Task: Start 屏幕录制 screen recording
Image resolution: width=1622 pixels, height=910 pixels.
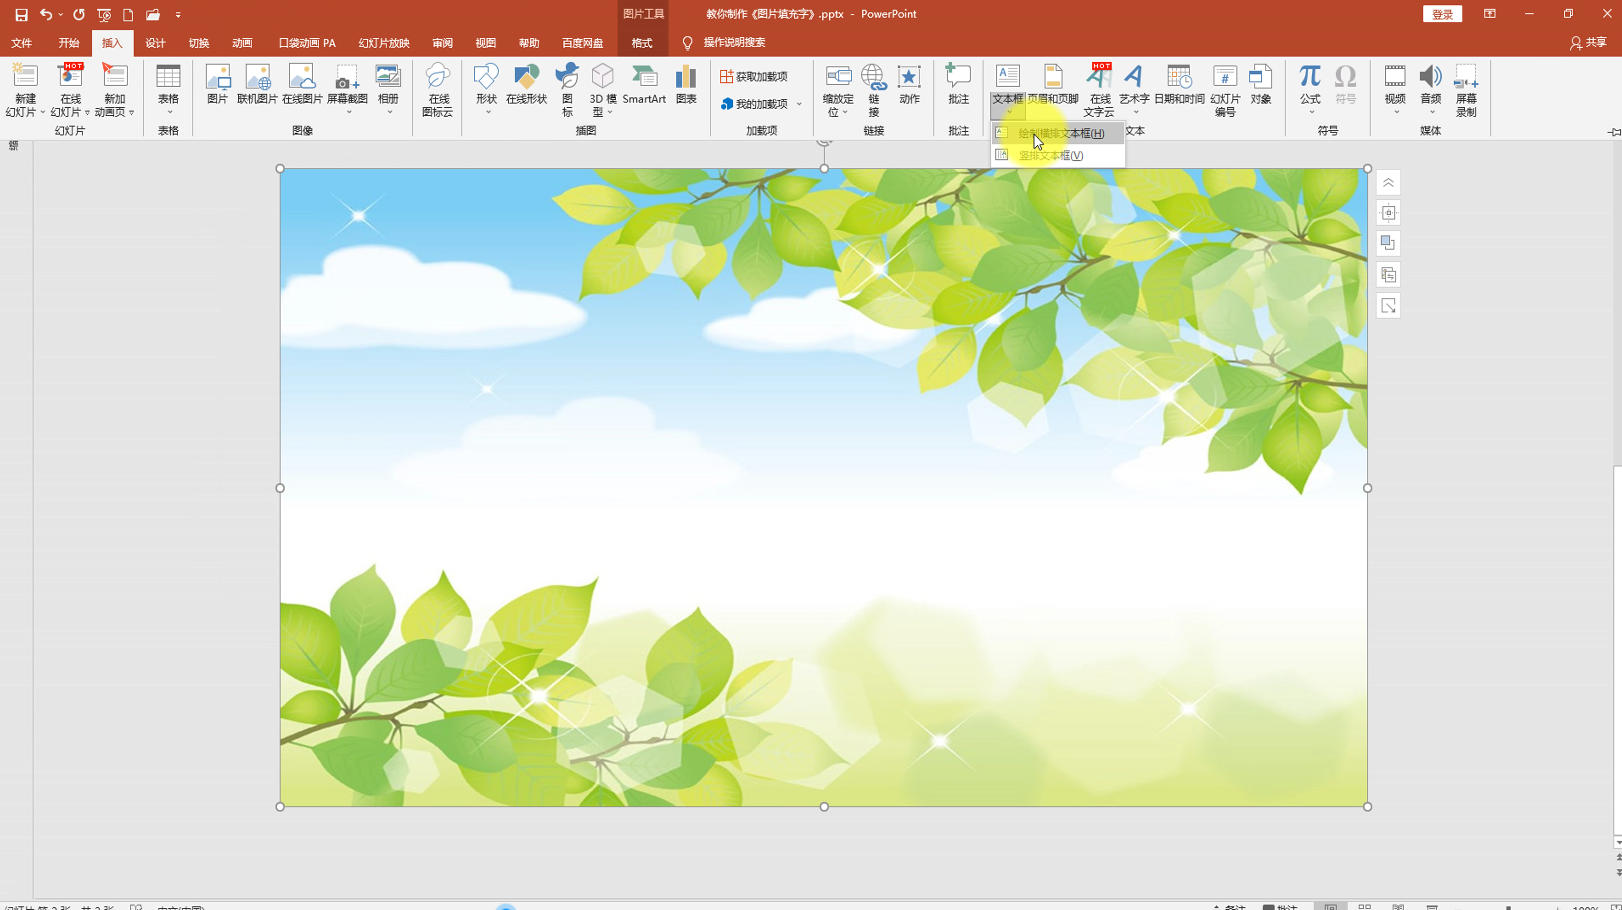Action: [1466, 90]
